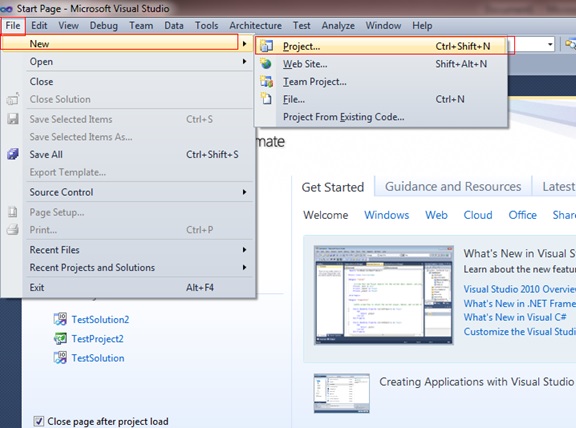Select Save All in File menu
The width and height of the screenshot is (576, 428).
coord(128,154)
